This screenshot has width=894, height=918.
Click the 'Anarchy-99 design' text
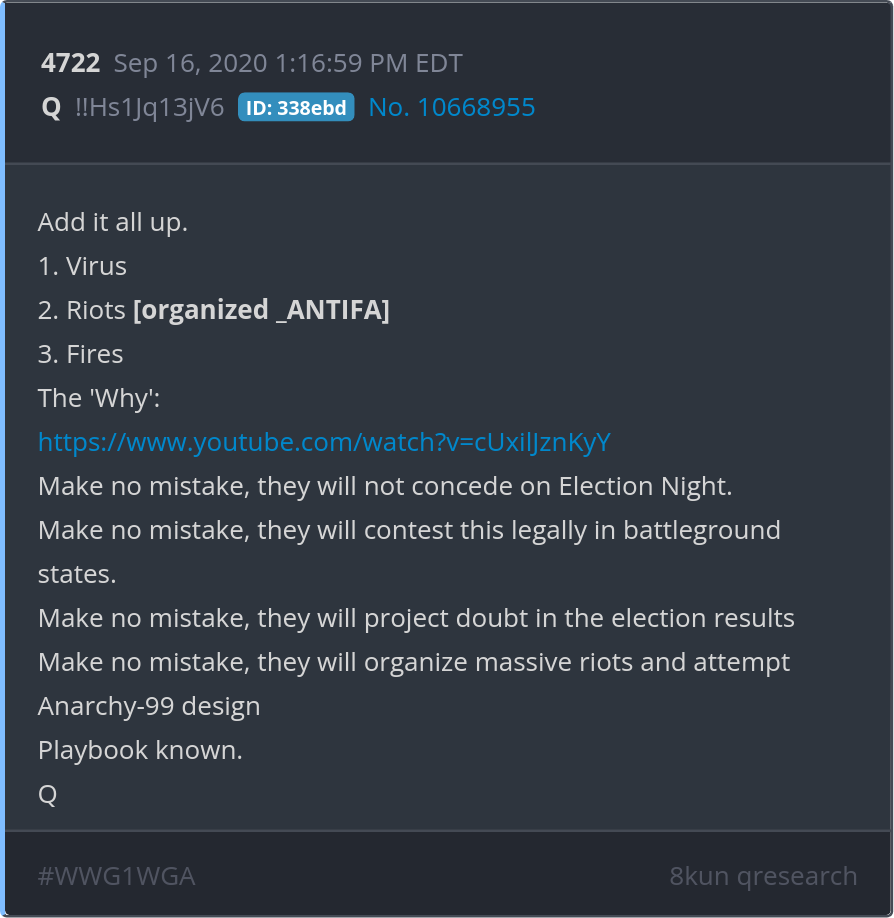[149, 706]
